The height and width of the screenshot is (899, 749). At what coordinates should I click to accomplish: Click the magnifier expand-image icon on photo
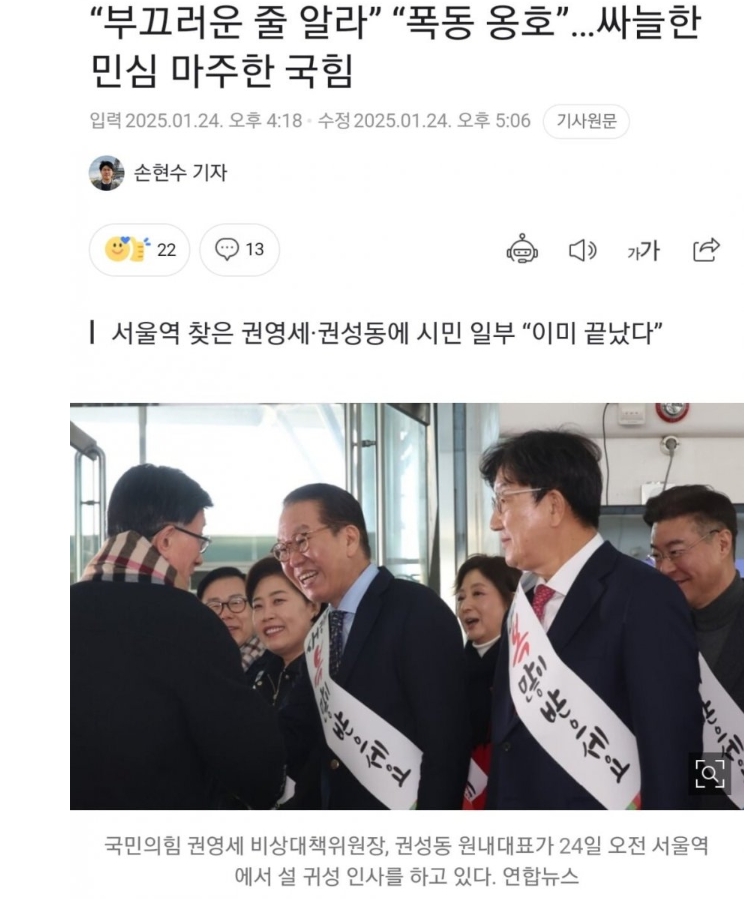pos(710,773)
